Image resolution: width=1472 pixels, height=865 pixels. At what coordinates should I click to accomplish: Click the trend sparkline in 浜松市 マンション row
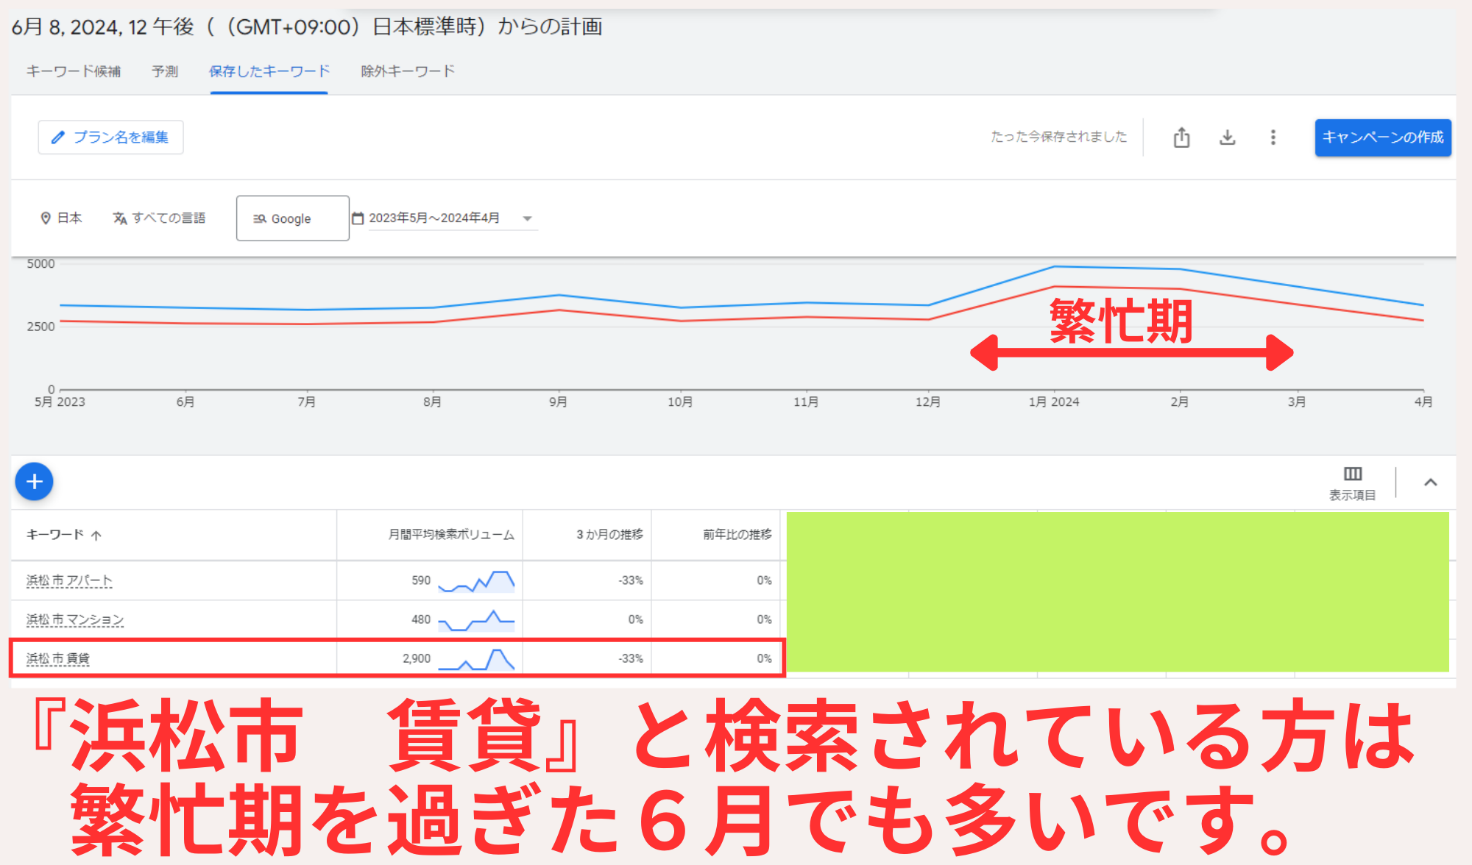[476, 621]
